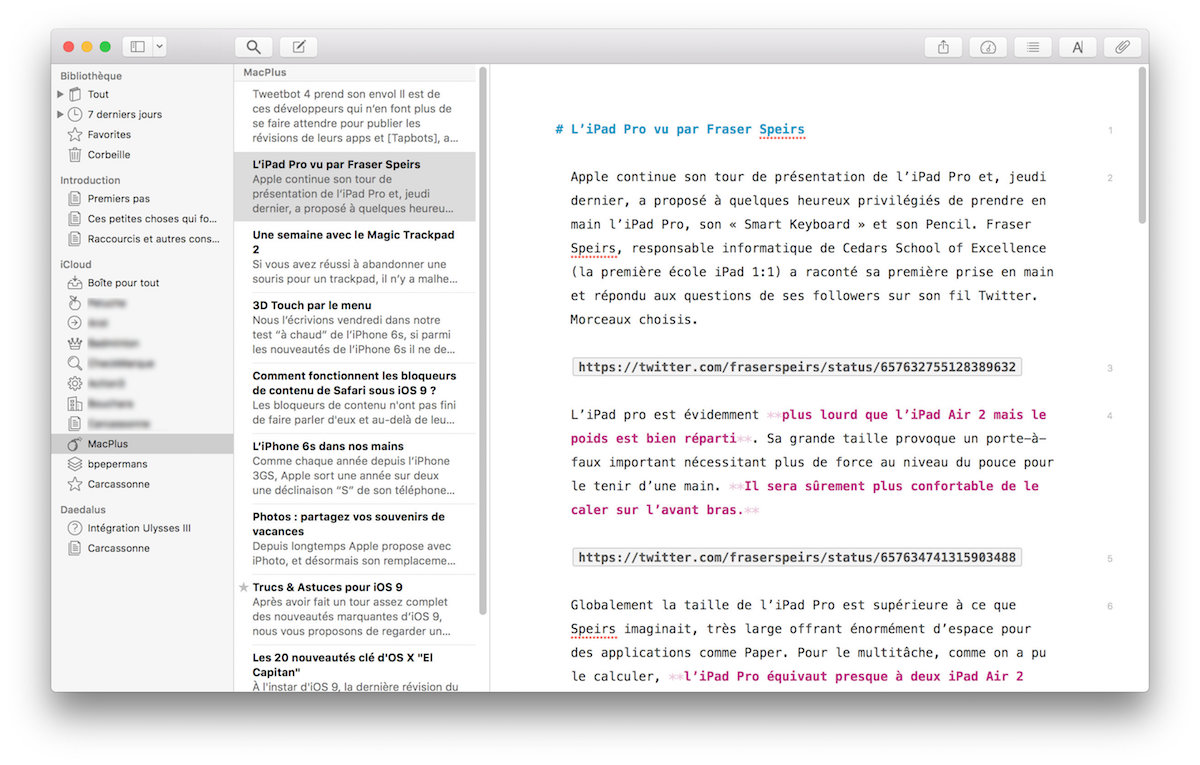Click the sheet list scrollbar

tap(483, 340)
